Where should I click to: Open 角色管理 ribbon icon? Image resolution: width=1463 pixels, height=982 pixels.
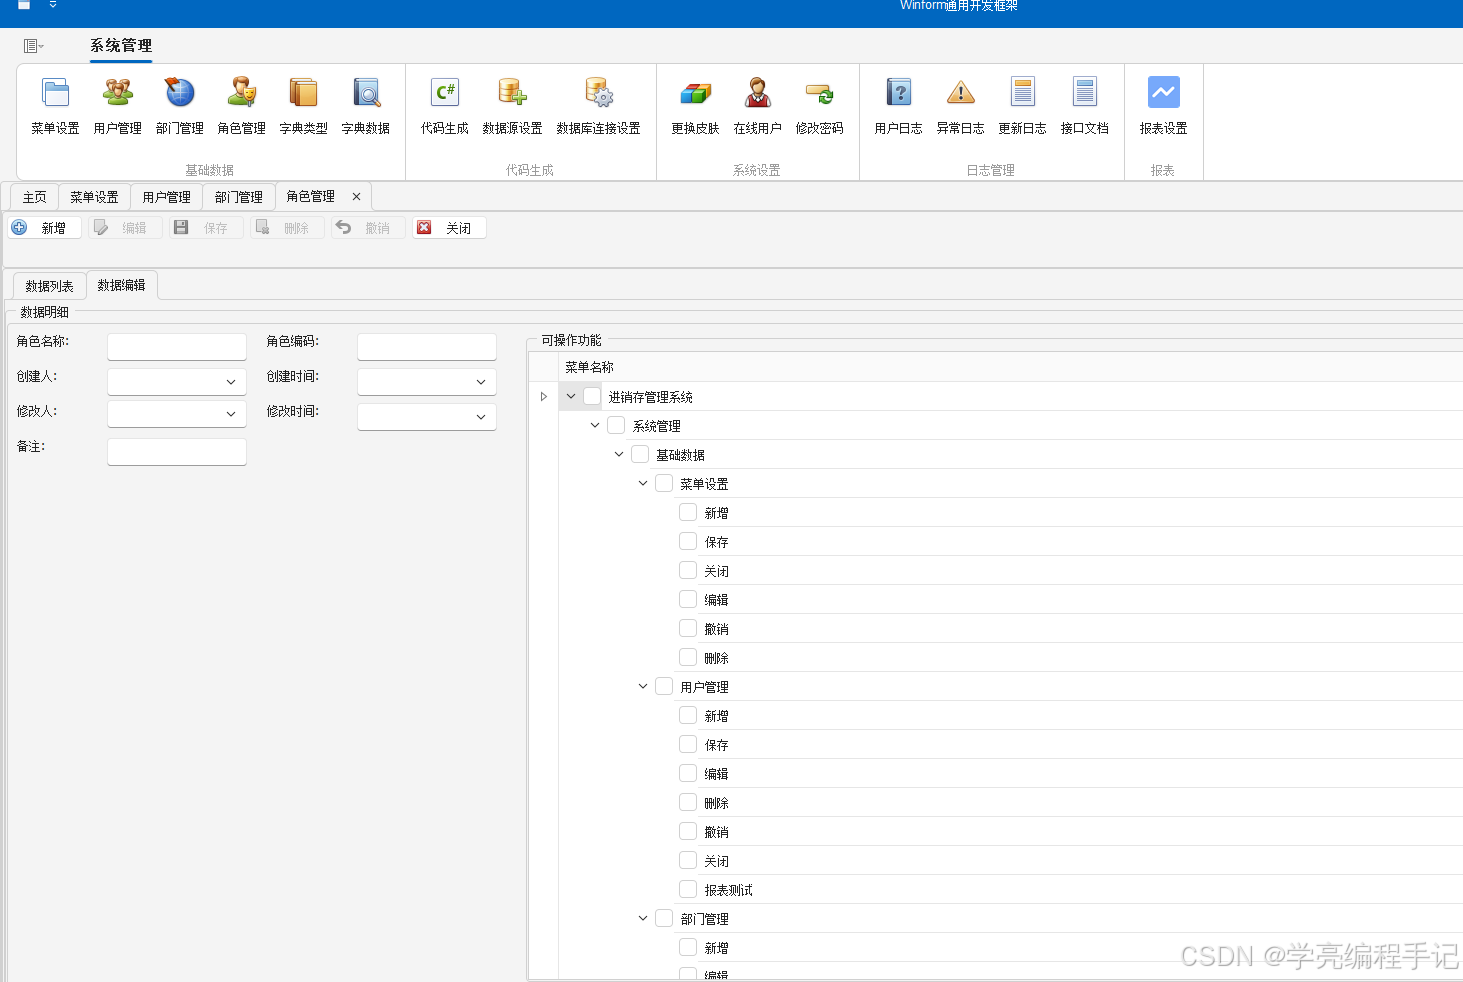click(241, 106)
